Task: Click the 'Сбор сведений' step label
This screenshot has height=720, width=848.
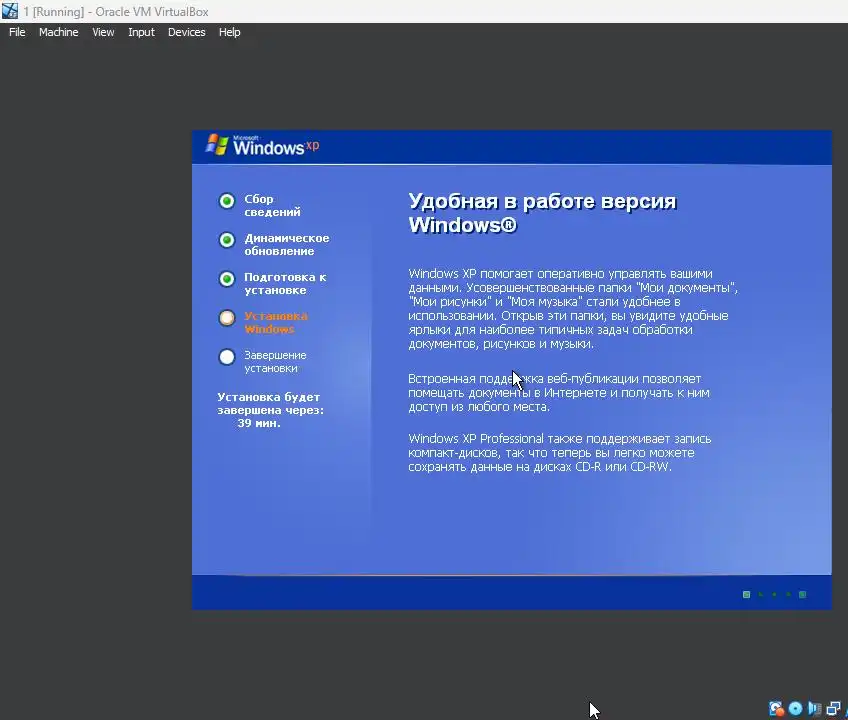Action: (272, 205)
